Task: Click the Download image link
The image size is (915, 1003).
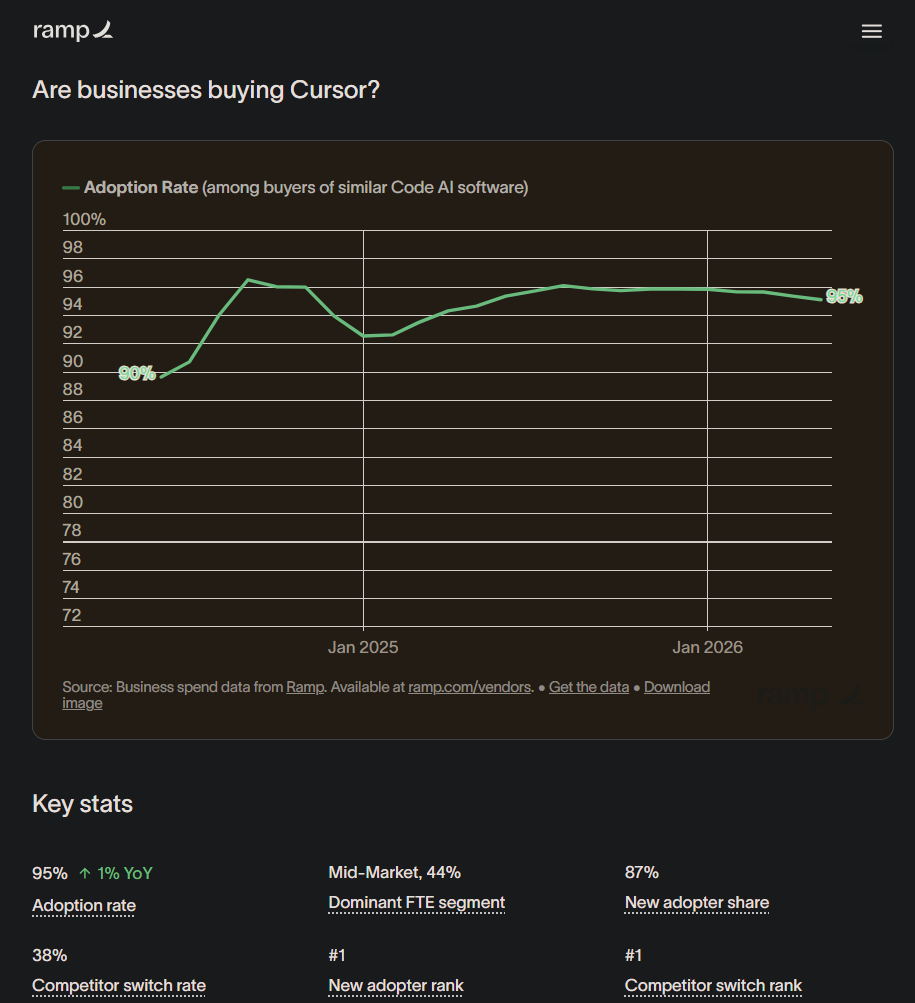Action: click(x=677, y=687)
